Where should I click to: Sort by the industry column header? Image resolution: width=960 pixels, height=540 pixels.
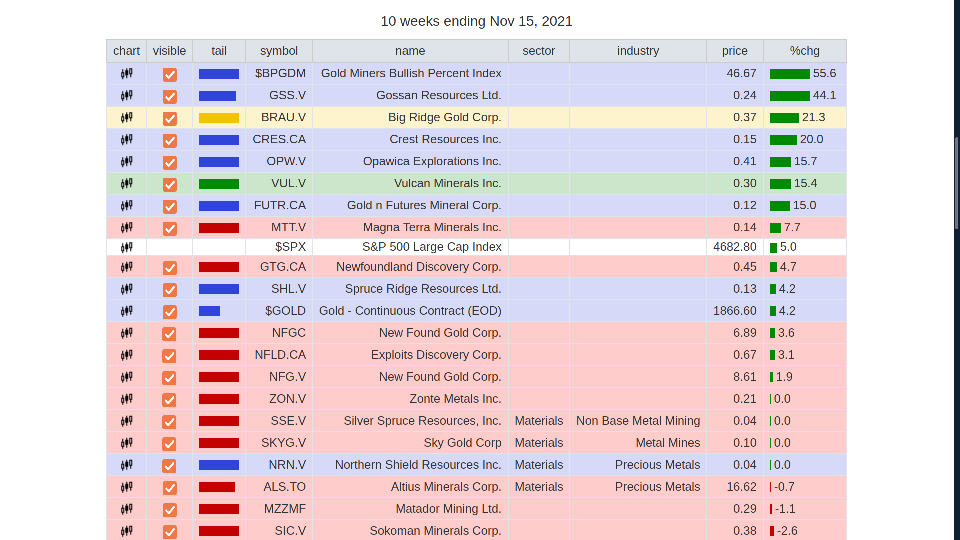coord(637,51)
